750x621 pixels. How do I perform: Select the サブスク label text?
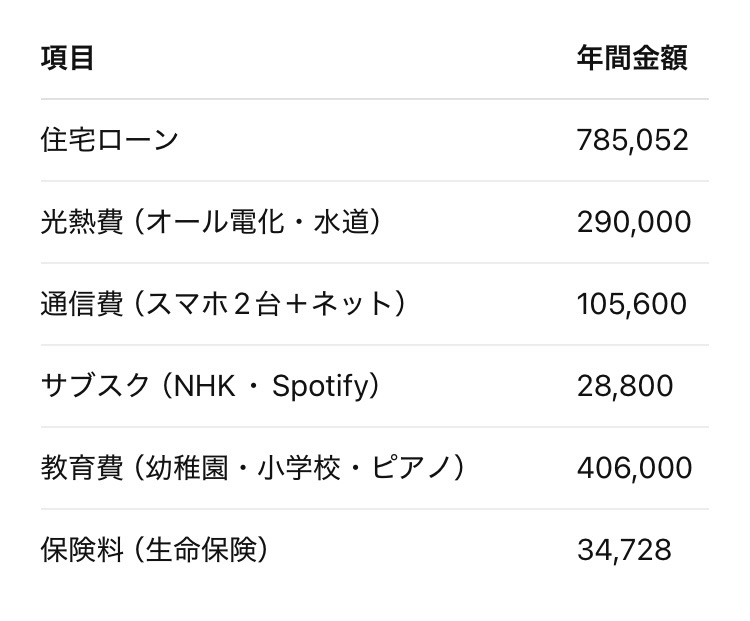click(x=95, y=385)
